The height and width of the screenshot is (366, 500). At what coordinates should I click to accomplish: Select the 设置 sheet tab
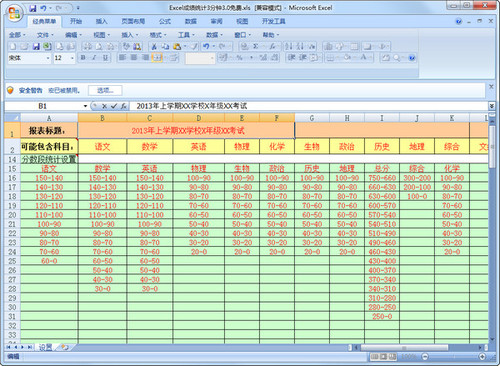pos(45,347)
